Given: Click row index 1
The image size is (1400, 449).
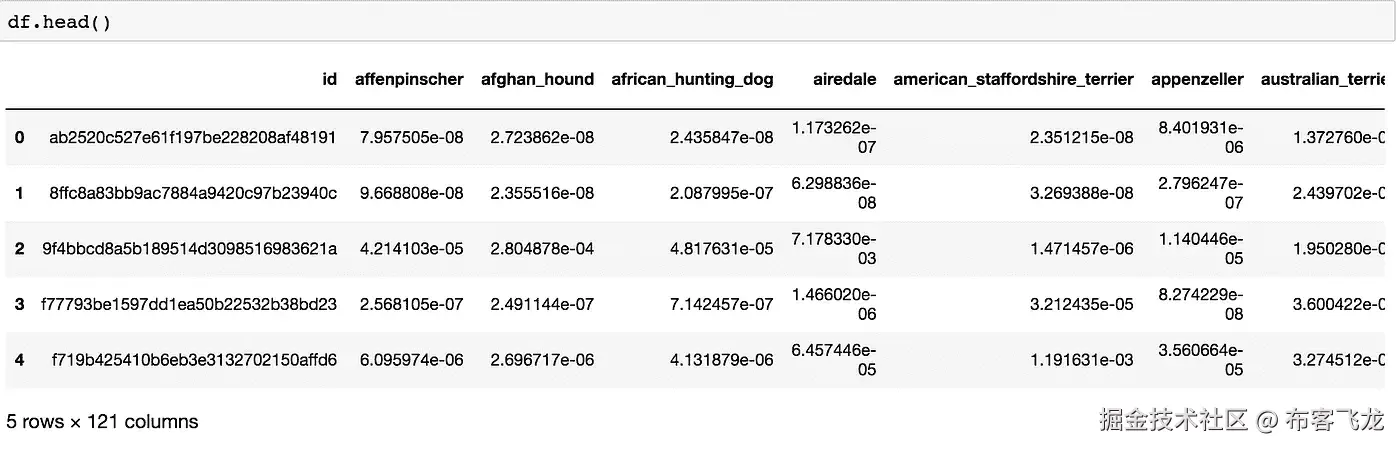Looking at the screenshot, I should tap(19, 193).
